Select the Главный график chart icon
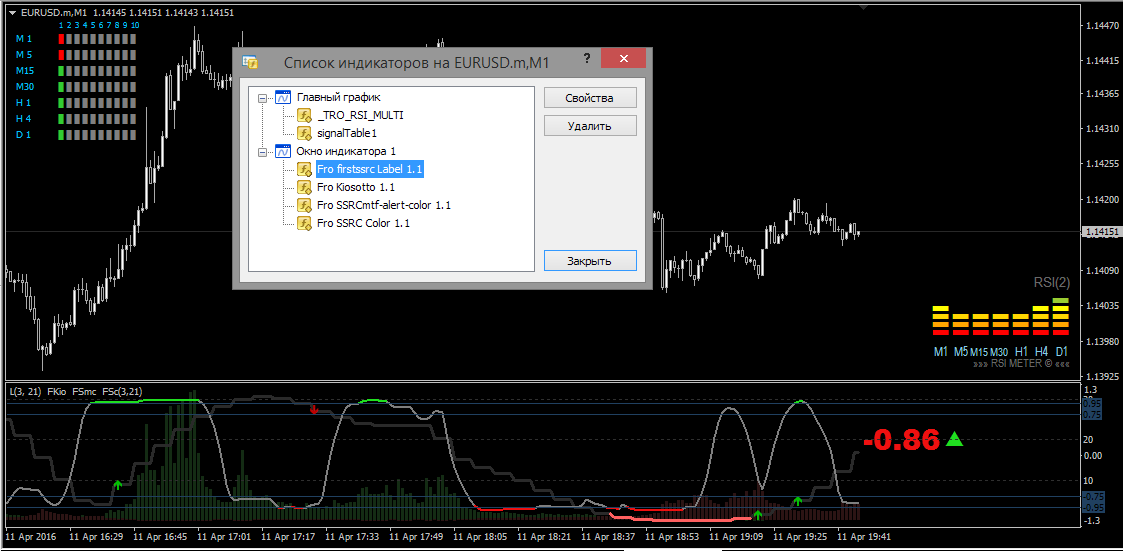 pos(283,97)
